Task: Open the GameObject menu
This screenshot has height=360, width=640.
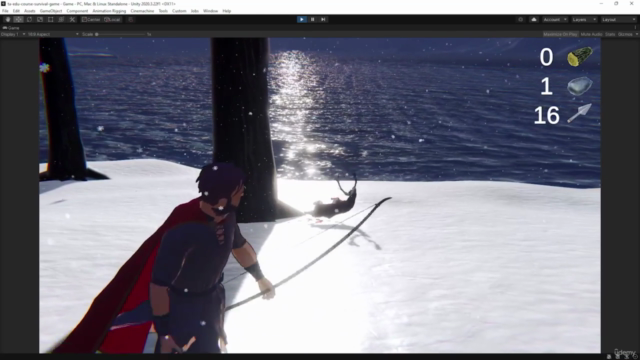Action: click(51, 11)
